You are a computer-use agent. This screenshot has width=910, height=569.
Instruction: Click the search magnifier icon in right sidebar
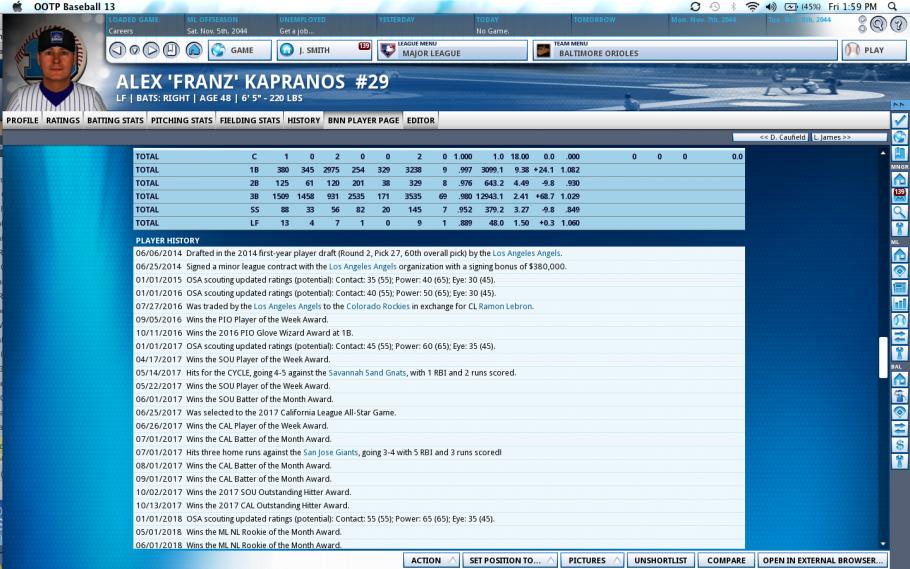899,212
